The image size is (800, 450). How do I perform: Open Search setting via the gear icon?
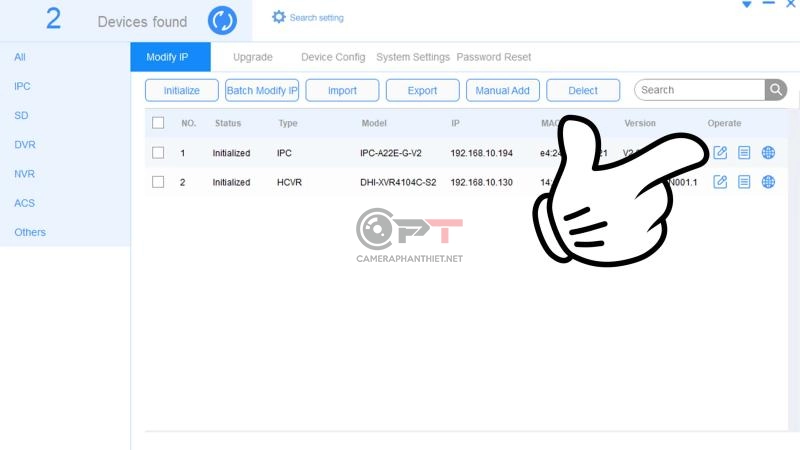pyautogui.click(x=279, y=17)
